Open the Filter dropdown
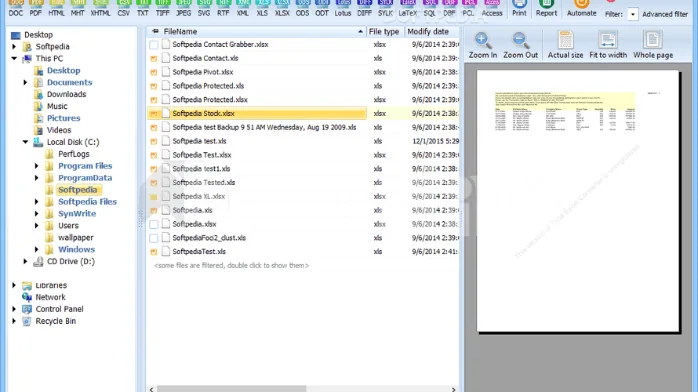 (632, 14)
